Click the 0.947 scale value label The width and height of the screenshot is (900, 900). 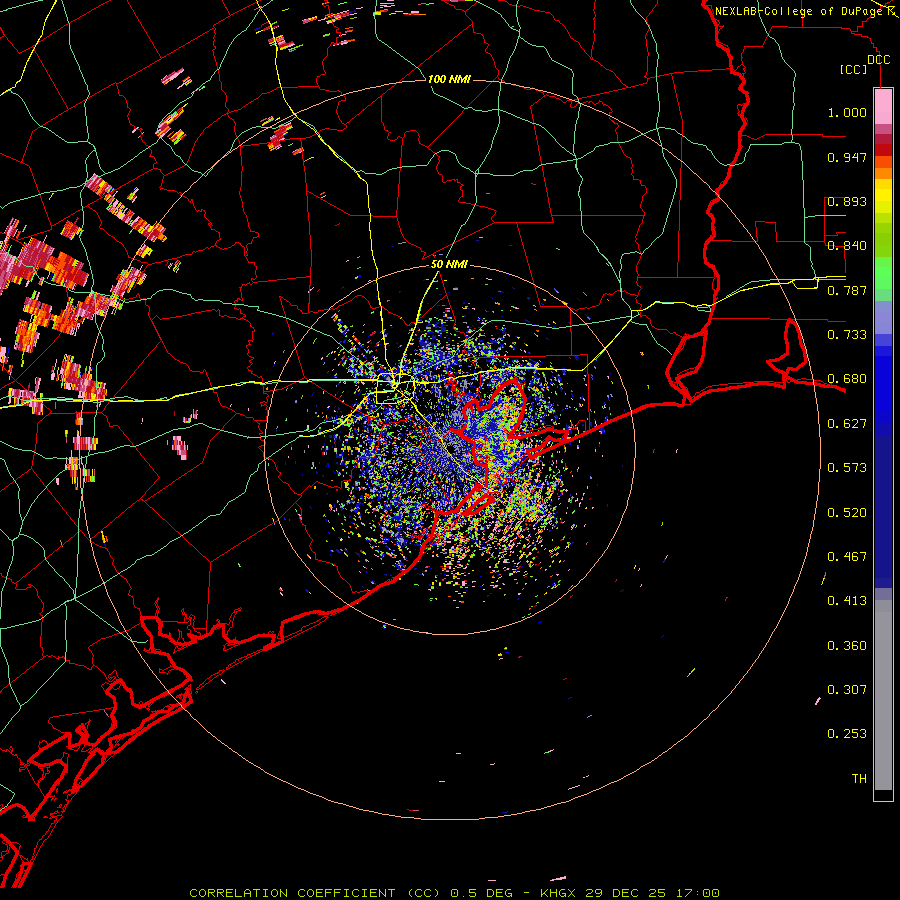click(x=847, y=157)
